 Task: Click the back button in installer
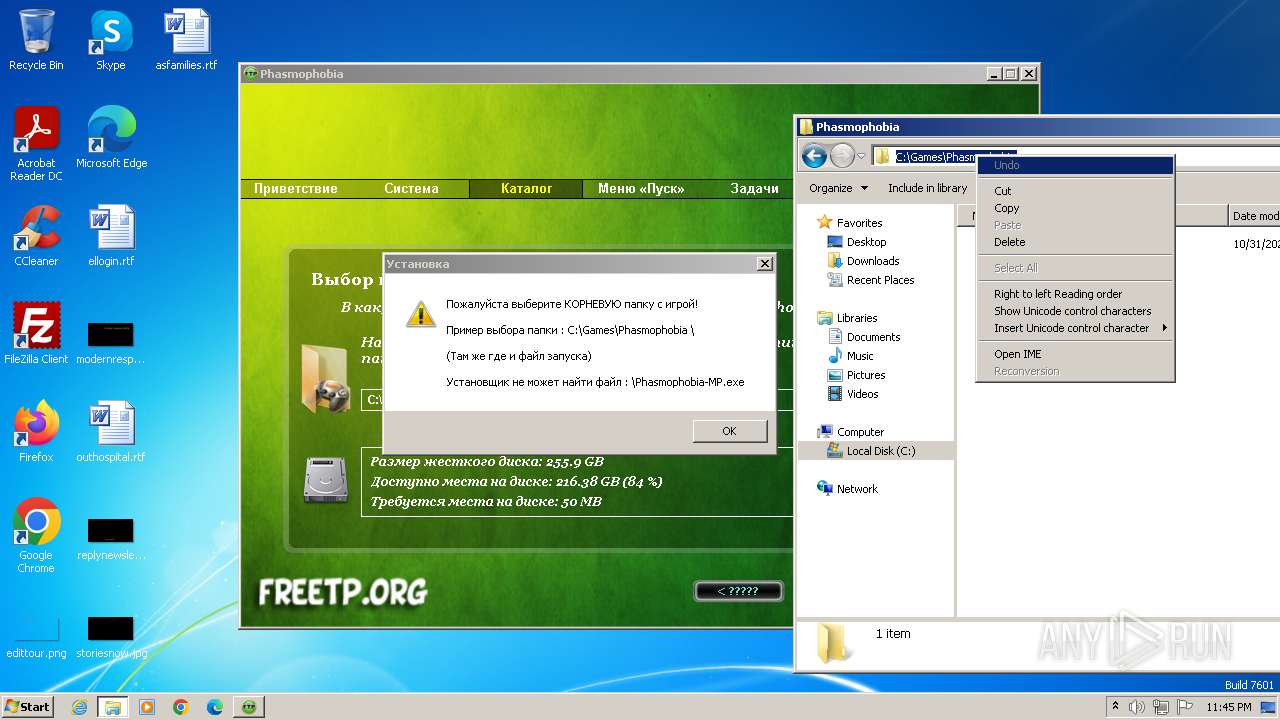(738, 591)
